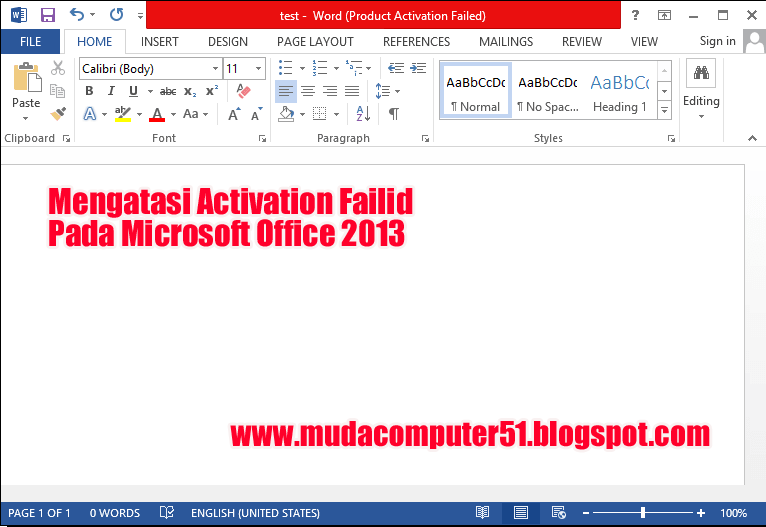
Task: Apply the Normal style
Action: 475,90
